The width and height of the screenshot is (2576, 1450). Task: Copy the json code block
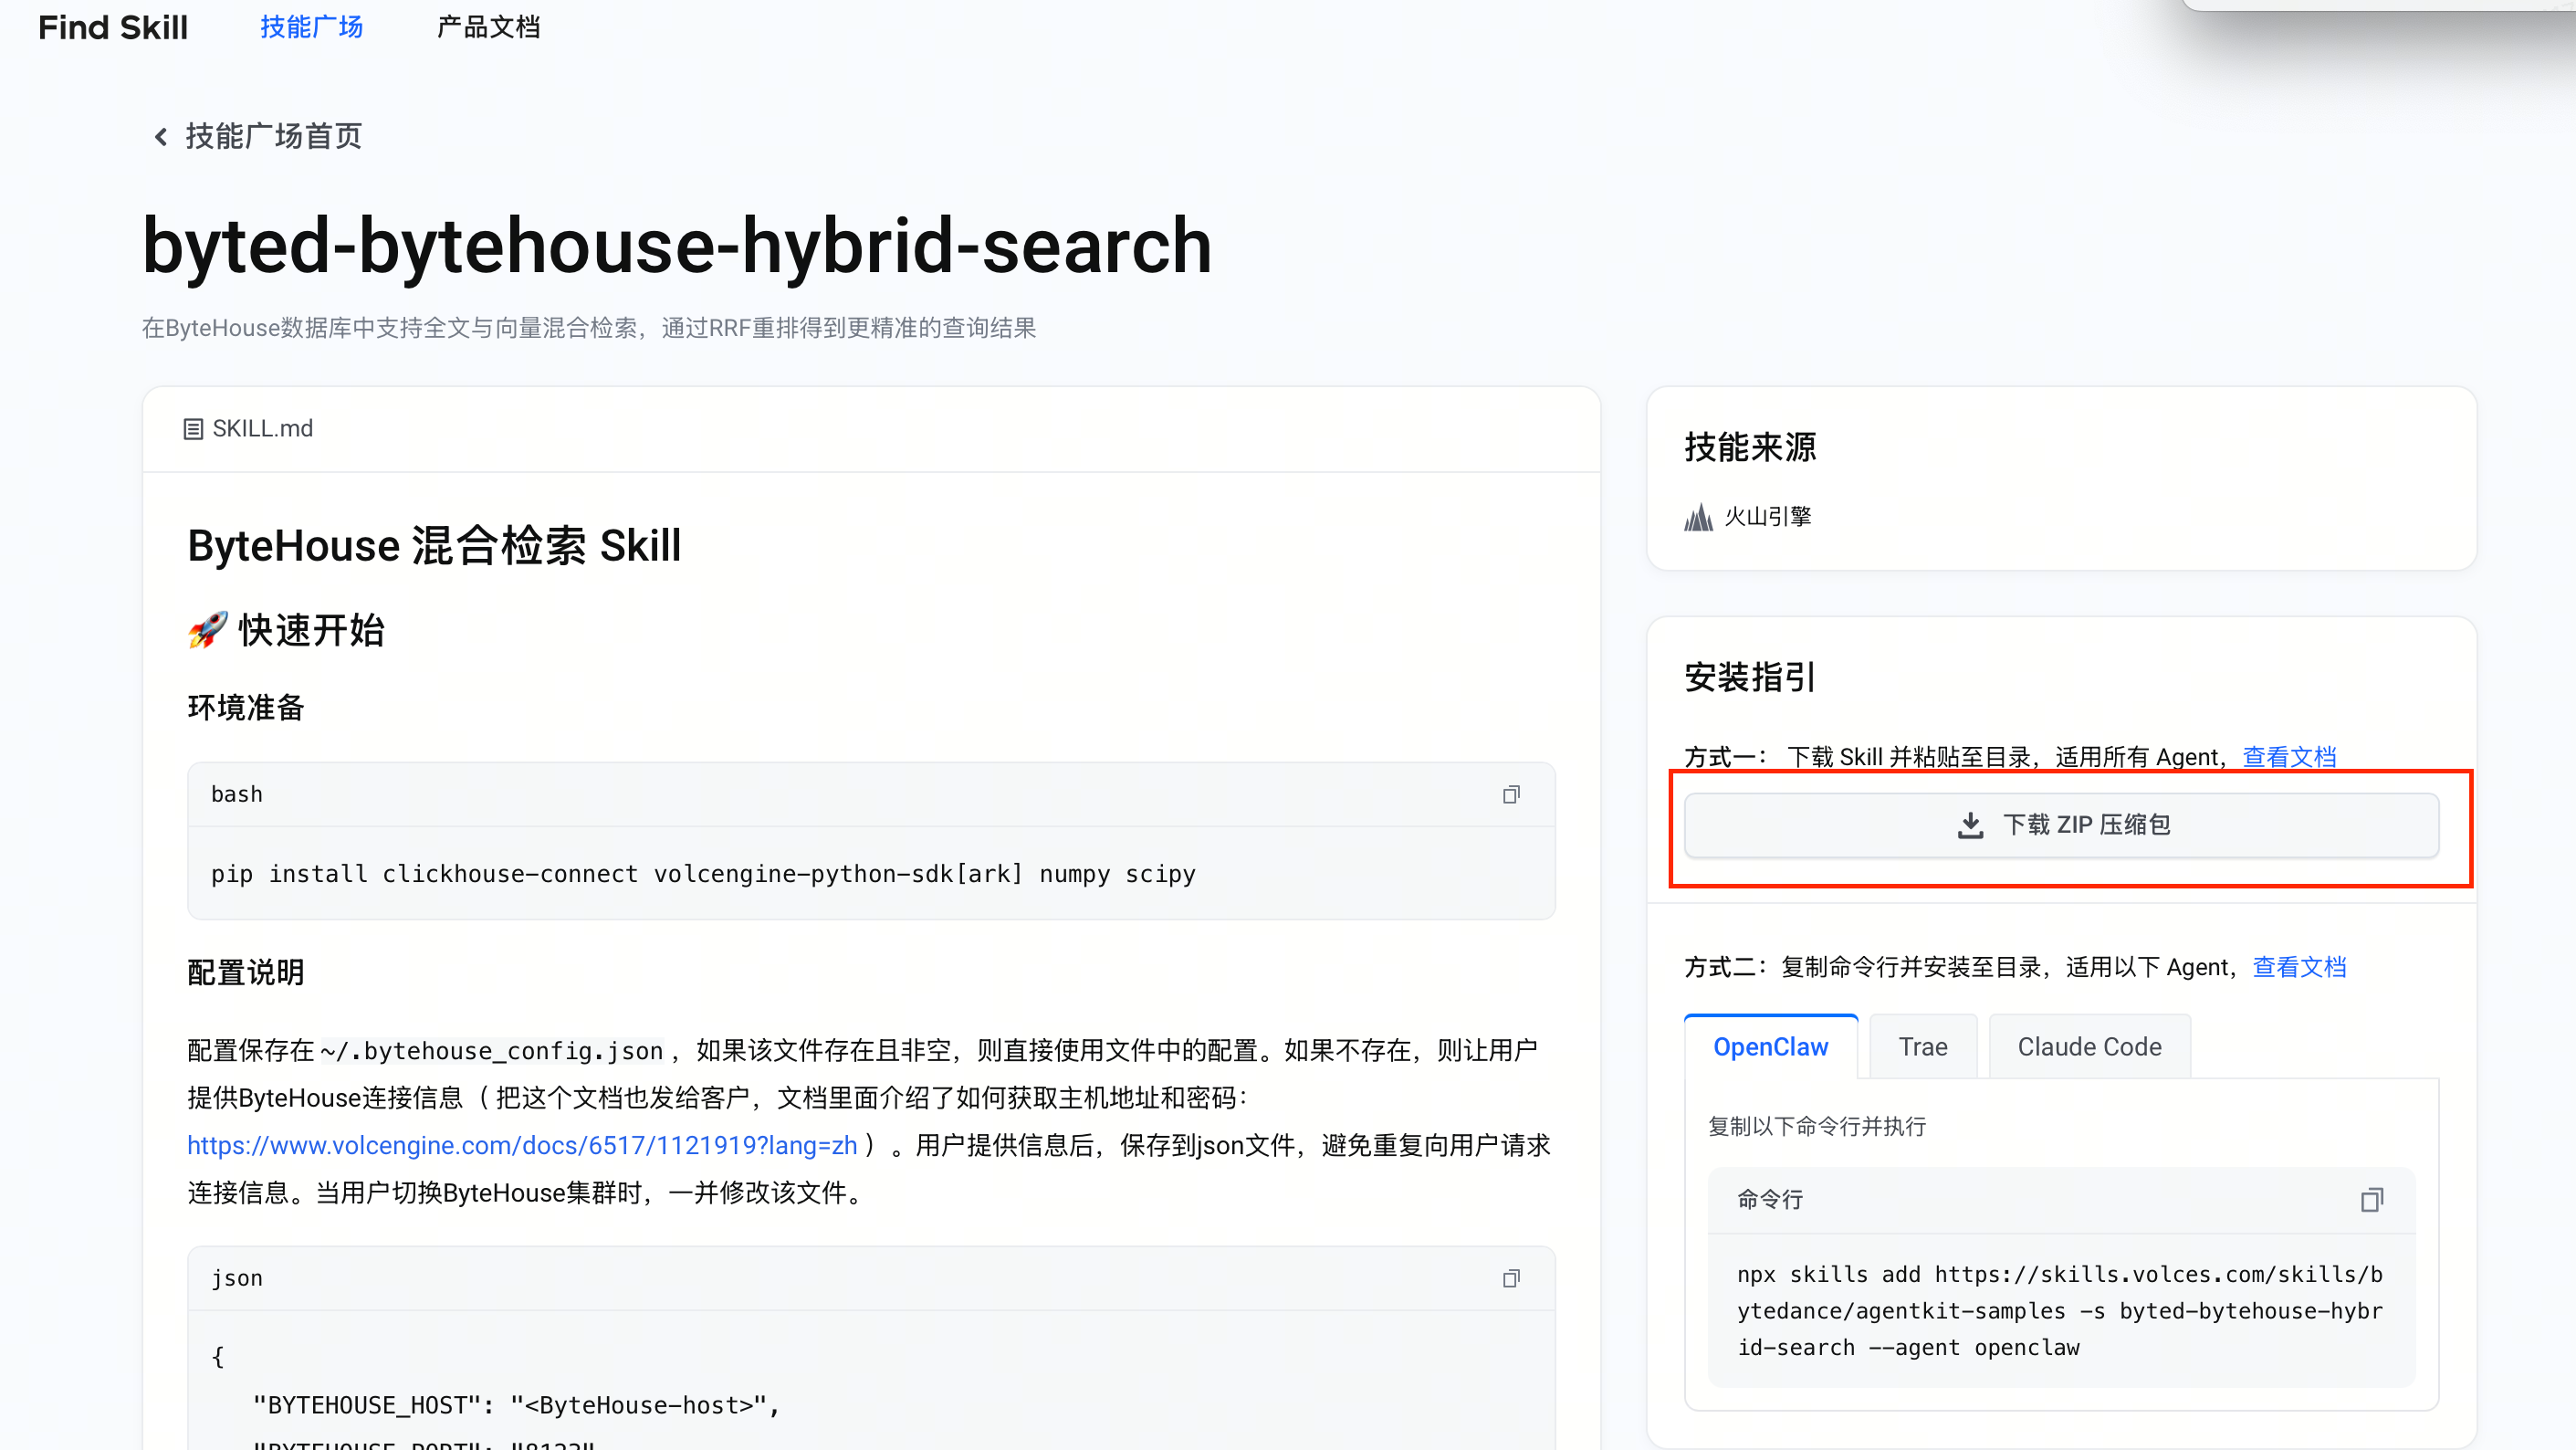tap(1511, 1278)
